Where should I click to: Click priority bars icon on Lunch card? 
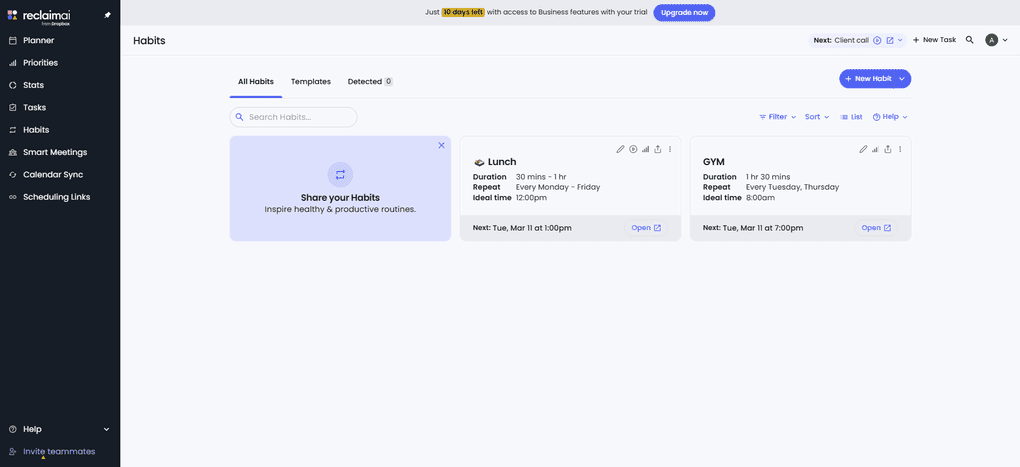645,149
